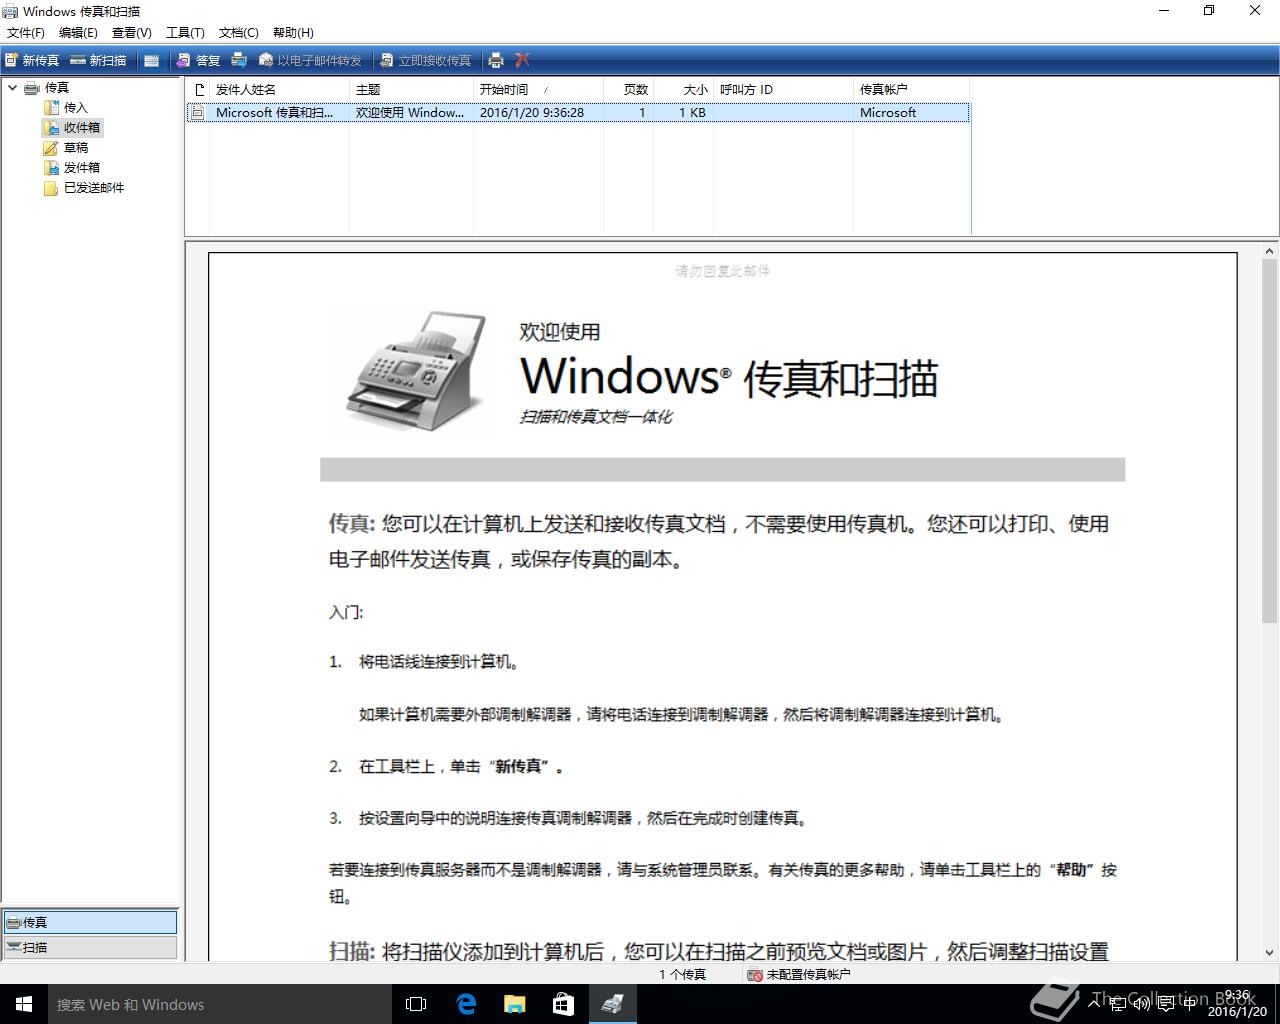Image resolution: width=1280 pixels, height=1024 pixels.
Task: Click the Fax and Scan taskbar icon
Action: (x=613, y=1004)
